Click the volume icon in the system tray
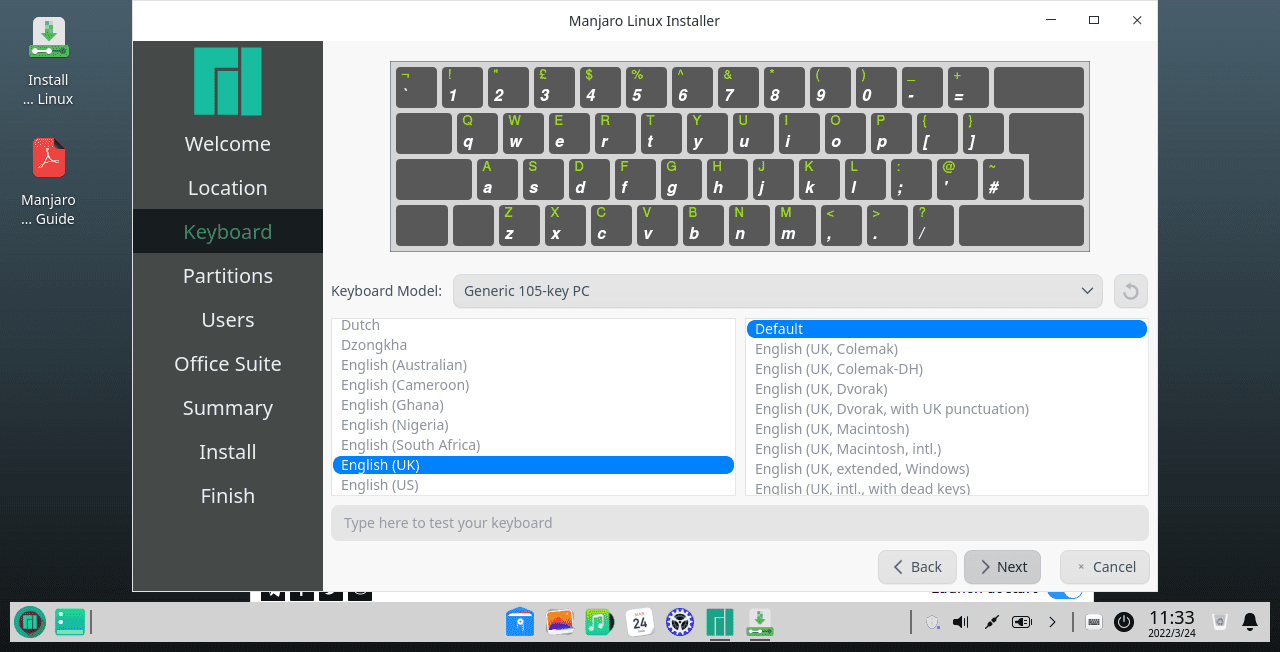Screen dimensions: 1280x652 (x=960, y=622)
